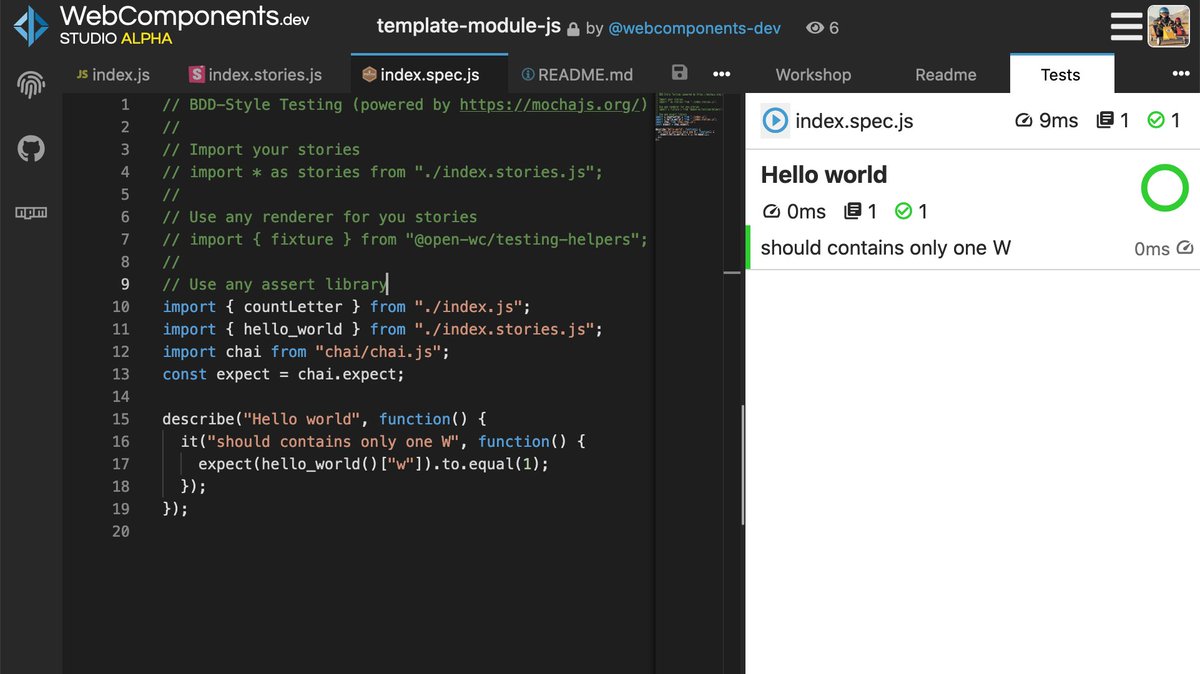The height and width of the screenshot is (674, 1200).
Task: Open the hamburger menu
Action: [x=1126, y=26]
